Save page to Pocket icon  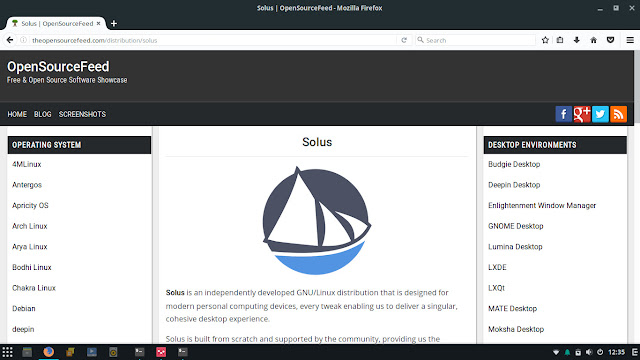(611, 40)
